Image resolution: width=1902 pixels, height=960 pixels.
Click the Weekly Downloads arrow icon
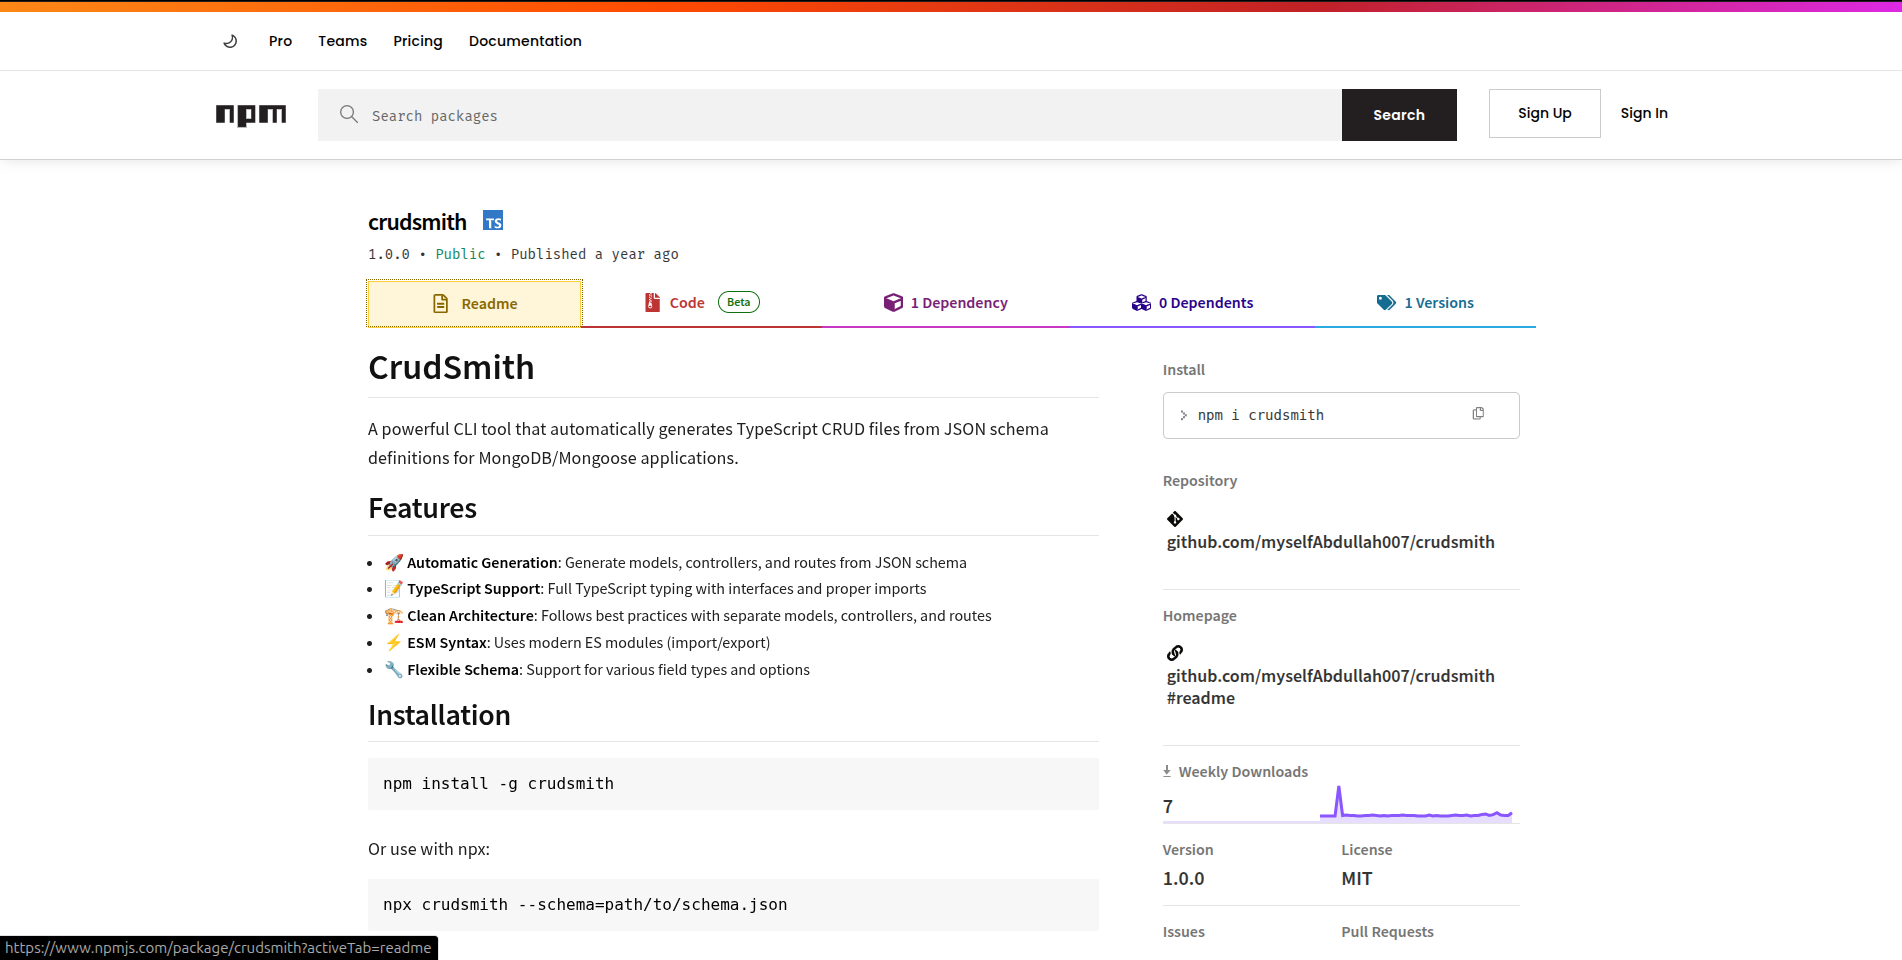pyautogui.click(x=1167, y=771)
